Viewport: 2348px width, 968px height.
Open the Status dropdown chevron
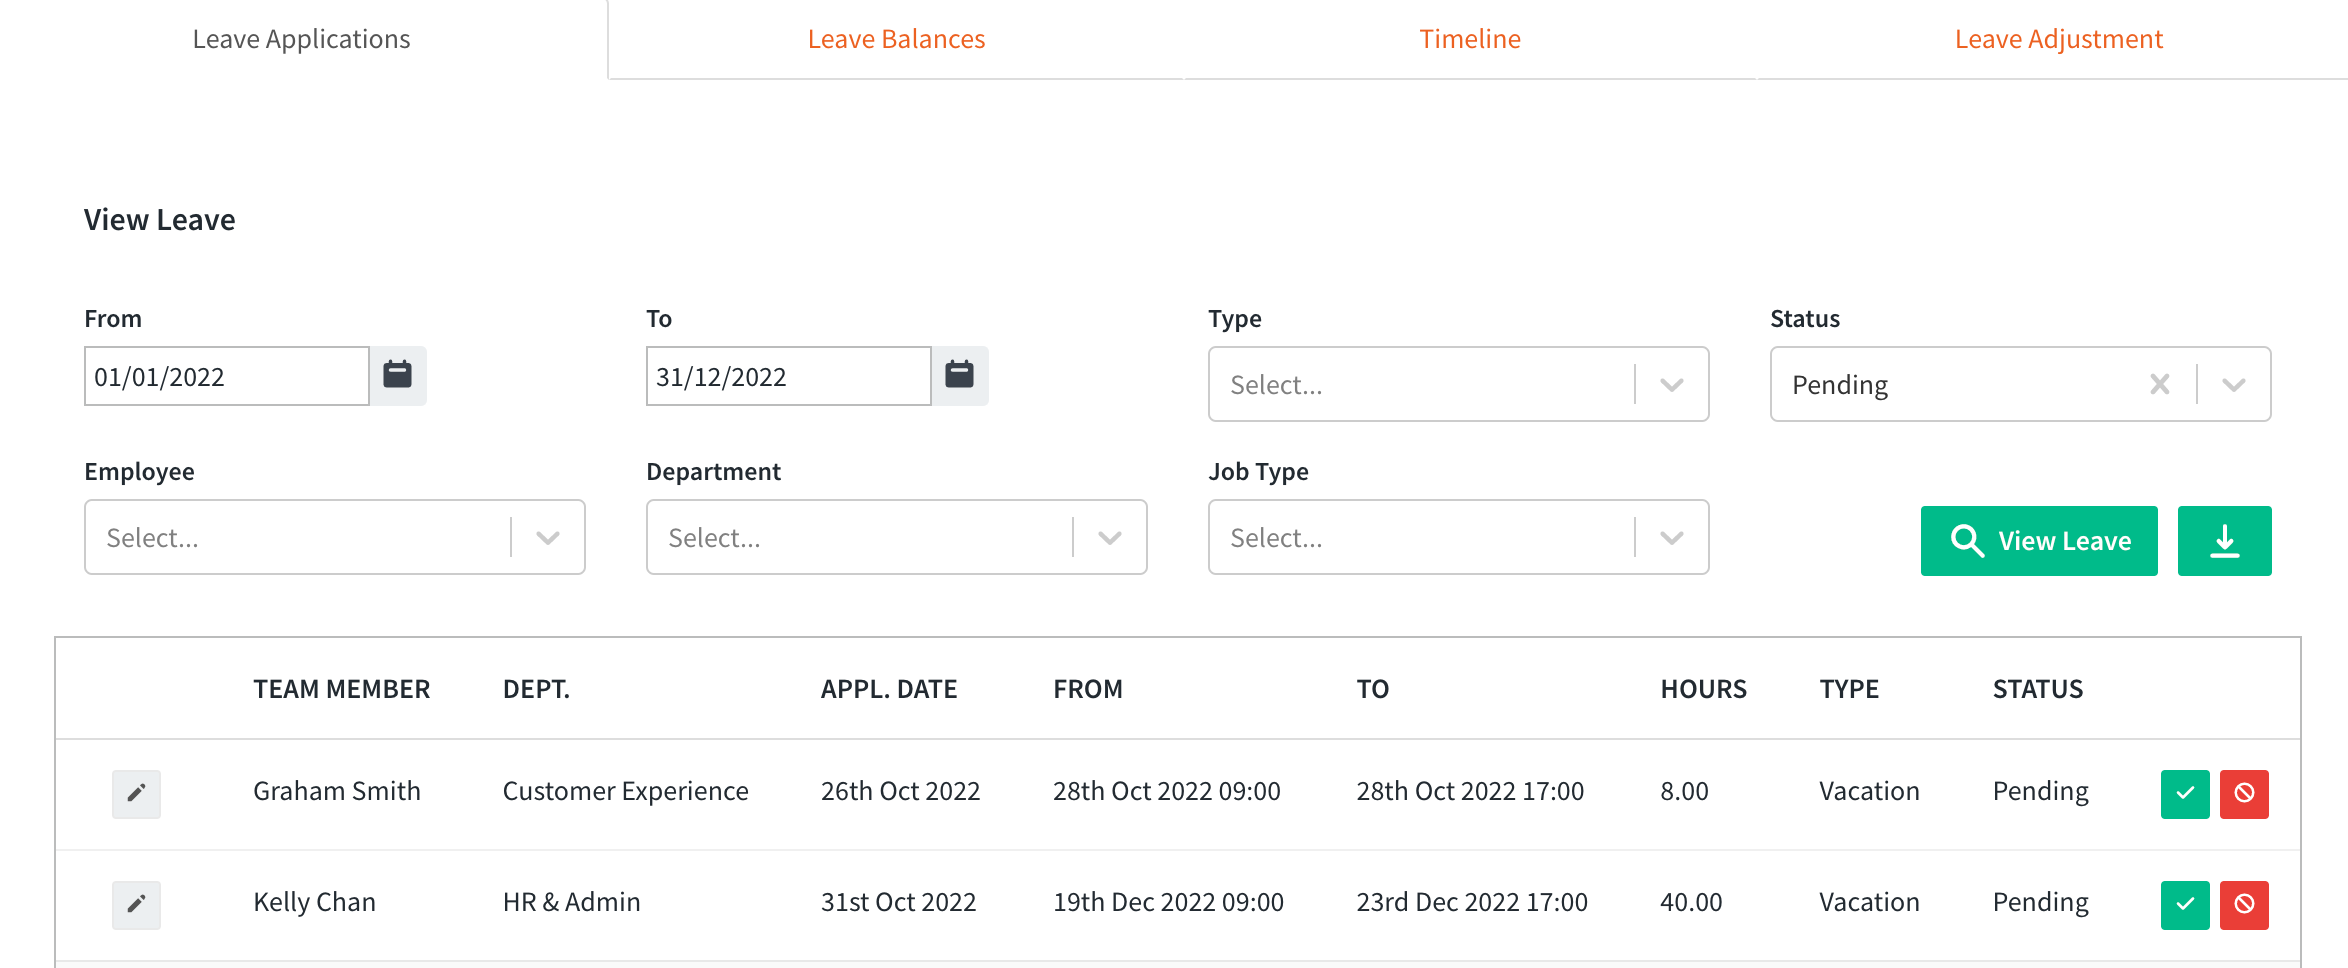[2233, 384]
